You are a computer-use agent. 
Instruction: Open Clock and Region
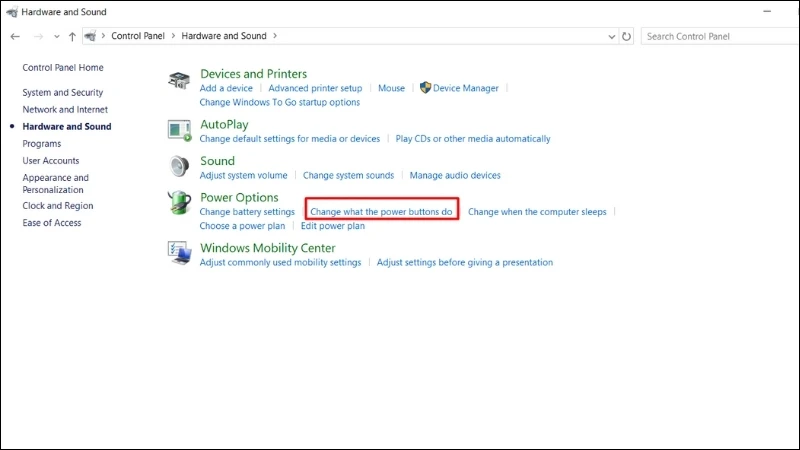(58, 206)
